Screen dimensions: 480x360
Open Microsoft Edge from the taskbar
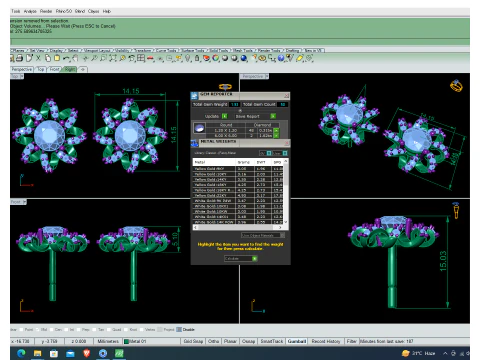21,353
